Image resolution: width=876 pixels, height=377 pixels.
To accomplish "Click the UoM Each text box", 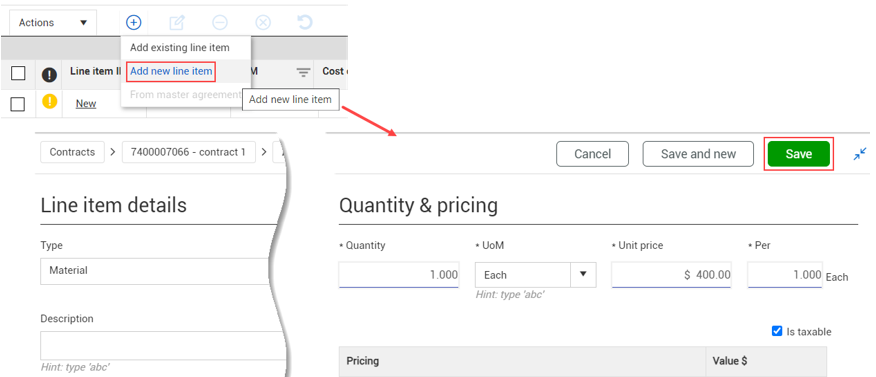I will tap(523, 275).
